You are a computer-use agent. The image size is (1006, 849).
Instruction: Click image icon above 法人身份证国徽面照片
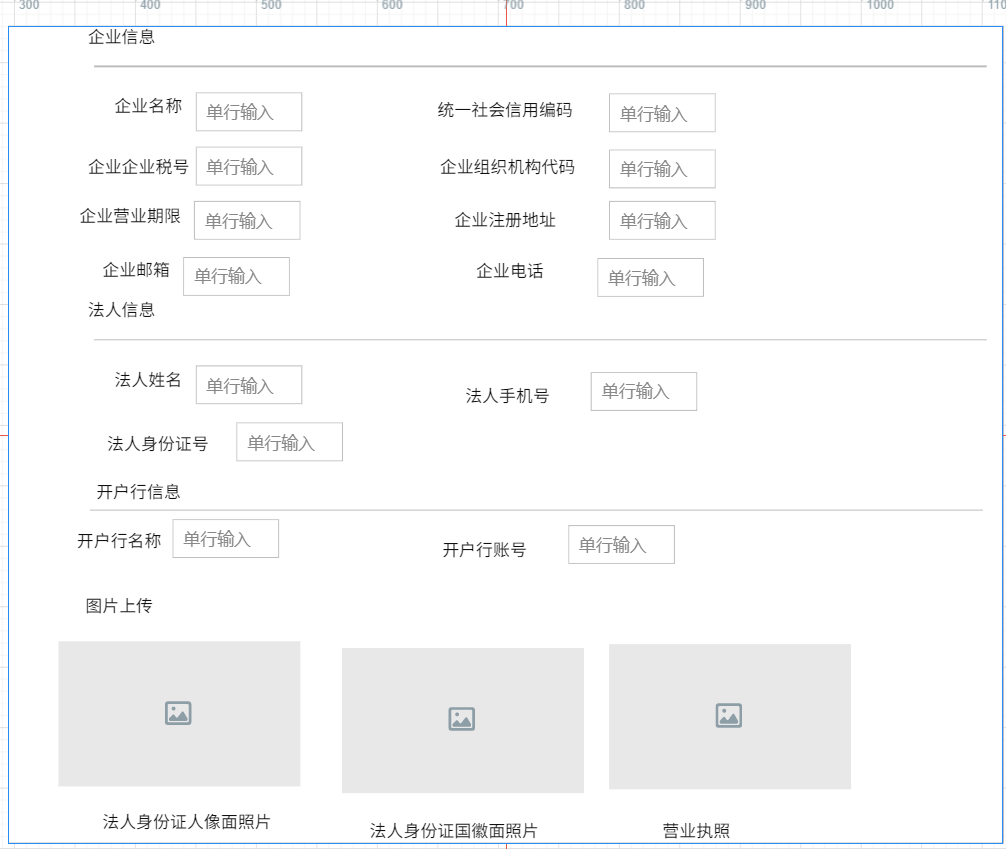pos(462,719)
